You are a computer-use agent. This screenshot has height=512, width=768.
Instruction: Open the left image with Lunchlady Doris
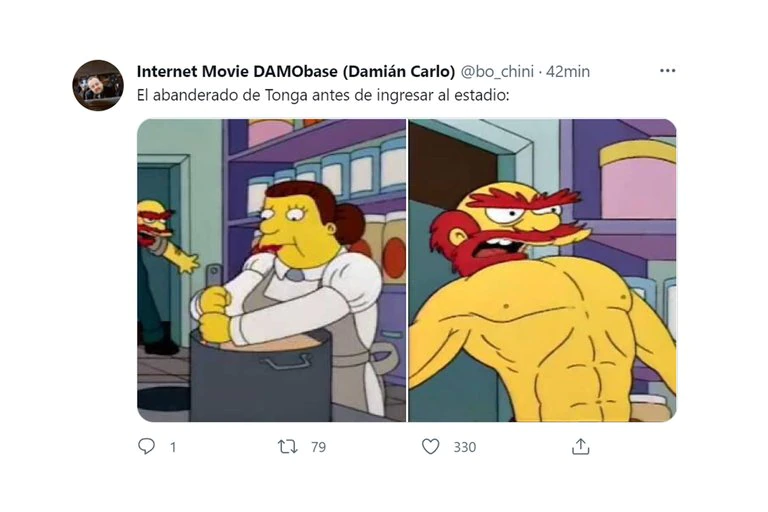tap(271, 270)
